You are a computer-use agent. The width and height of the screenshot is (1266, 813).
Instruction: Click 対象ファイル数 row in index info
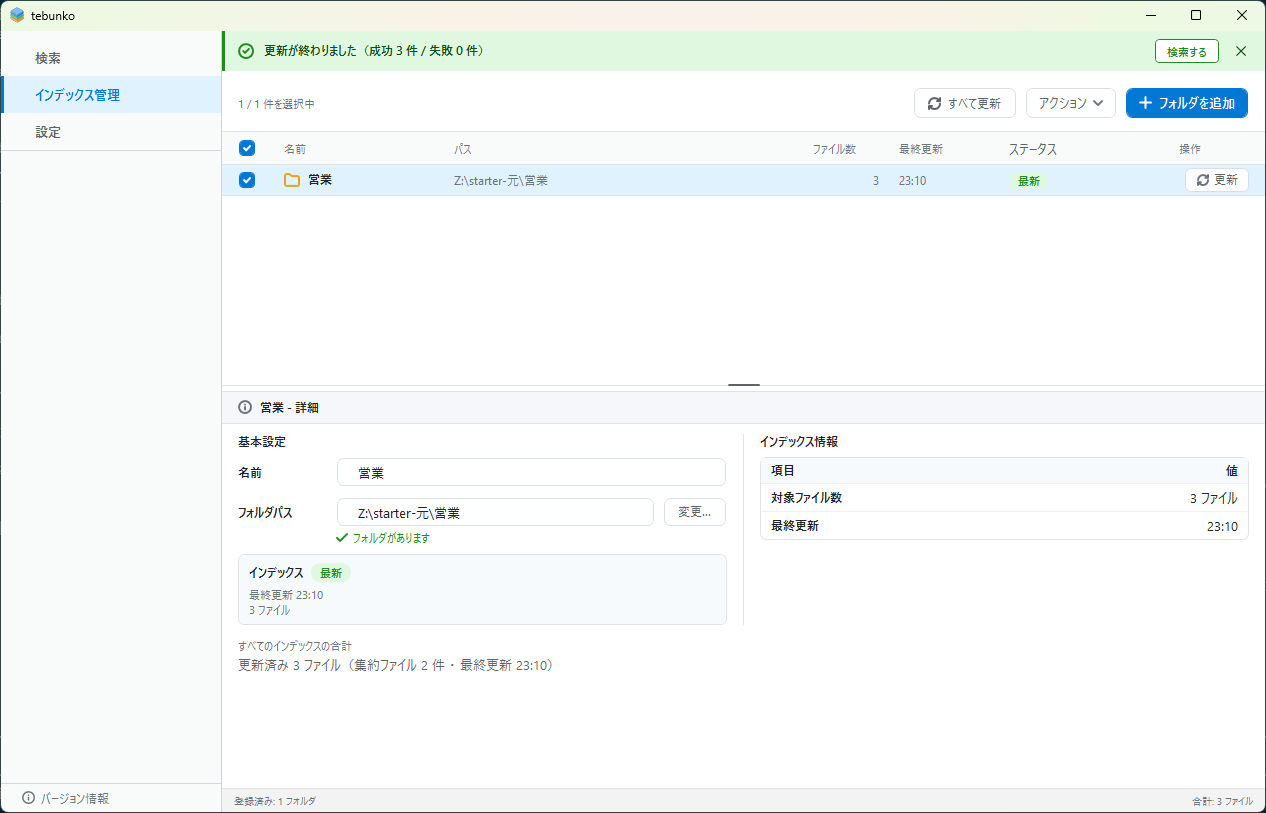1004,498
